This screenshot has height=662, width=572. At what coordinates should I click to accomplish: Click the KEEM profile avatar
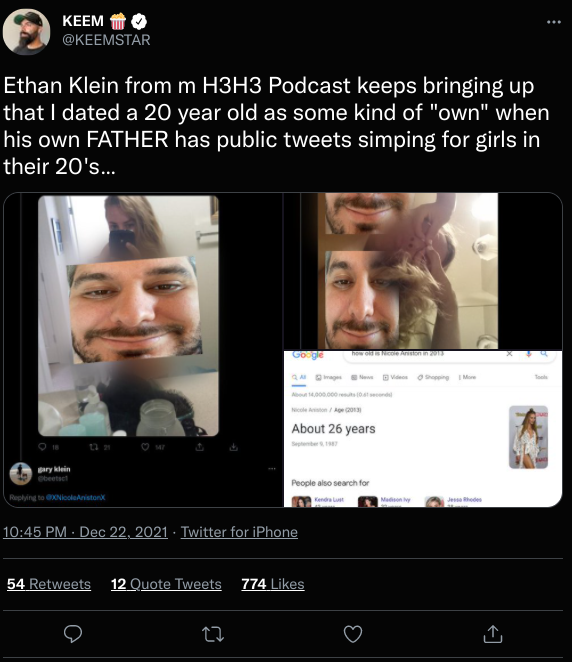(26, 32)
